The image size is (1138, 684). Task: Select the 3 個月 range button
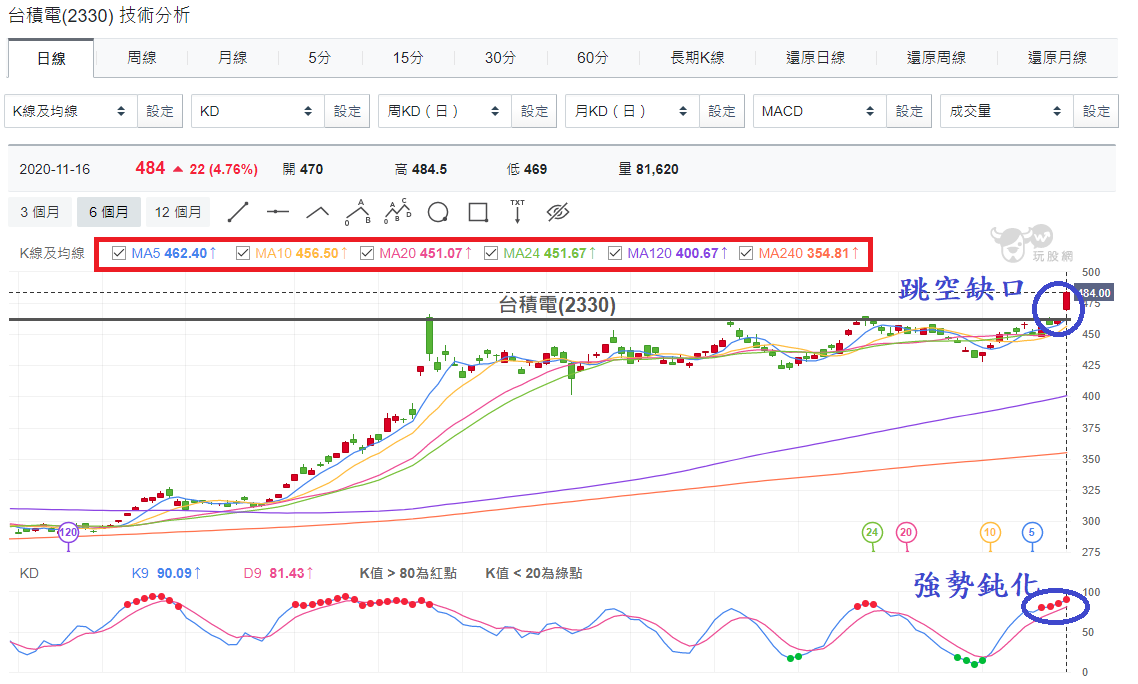coord(39,212)
